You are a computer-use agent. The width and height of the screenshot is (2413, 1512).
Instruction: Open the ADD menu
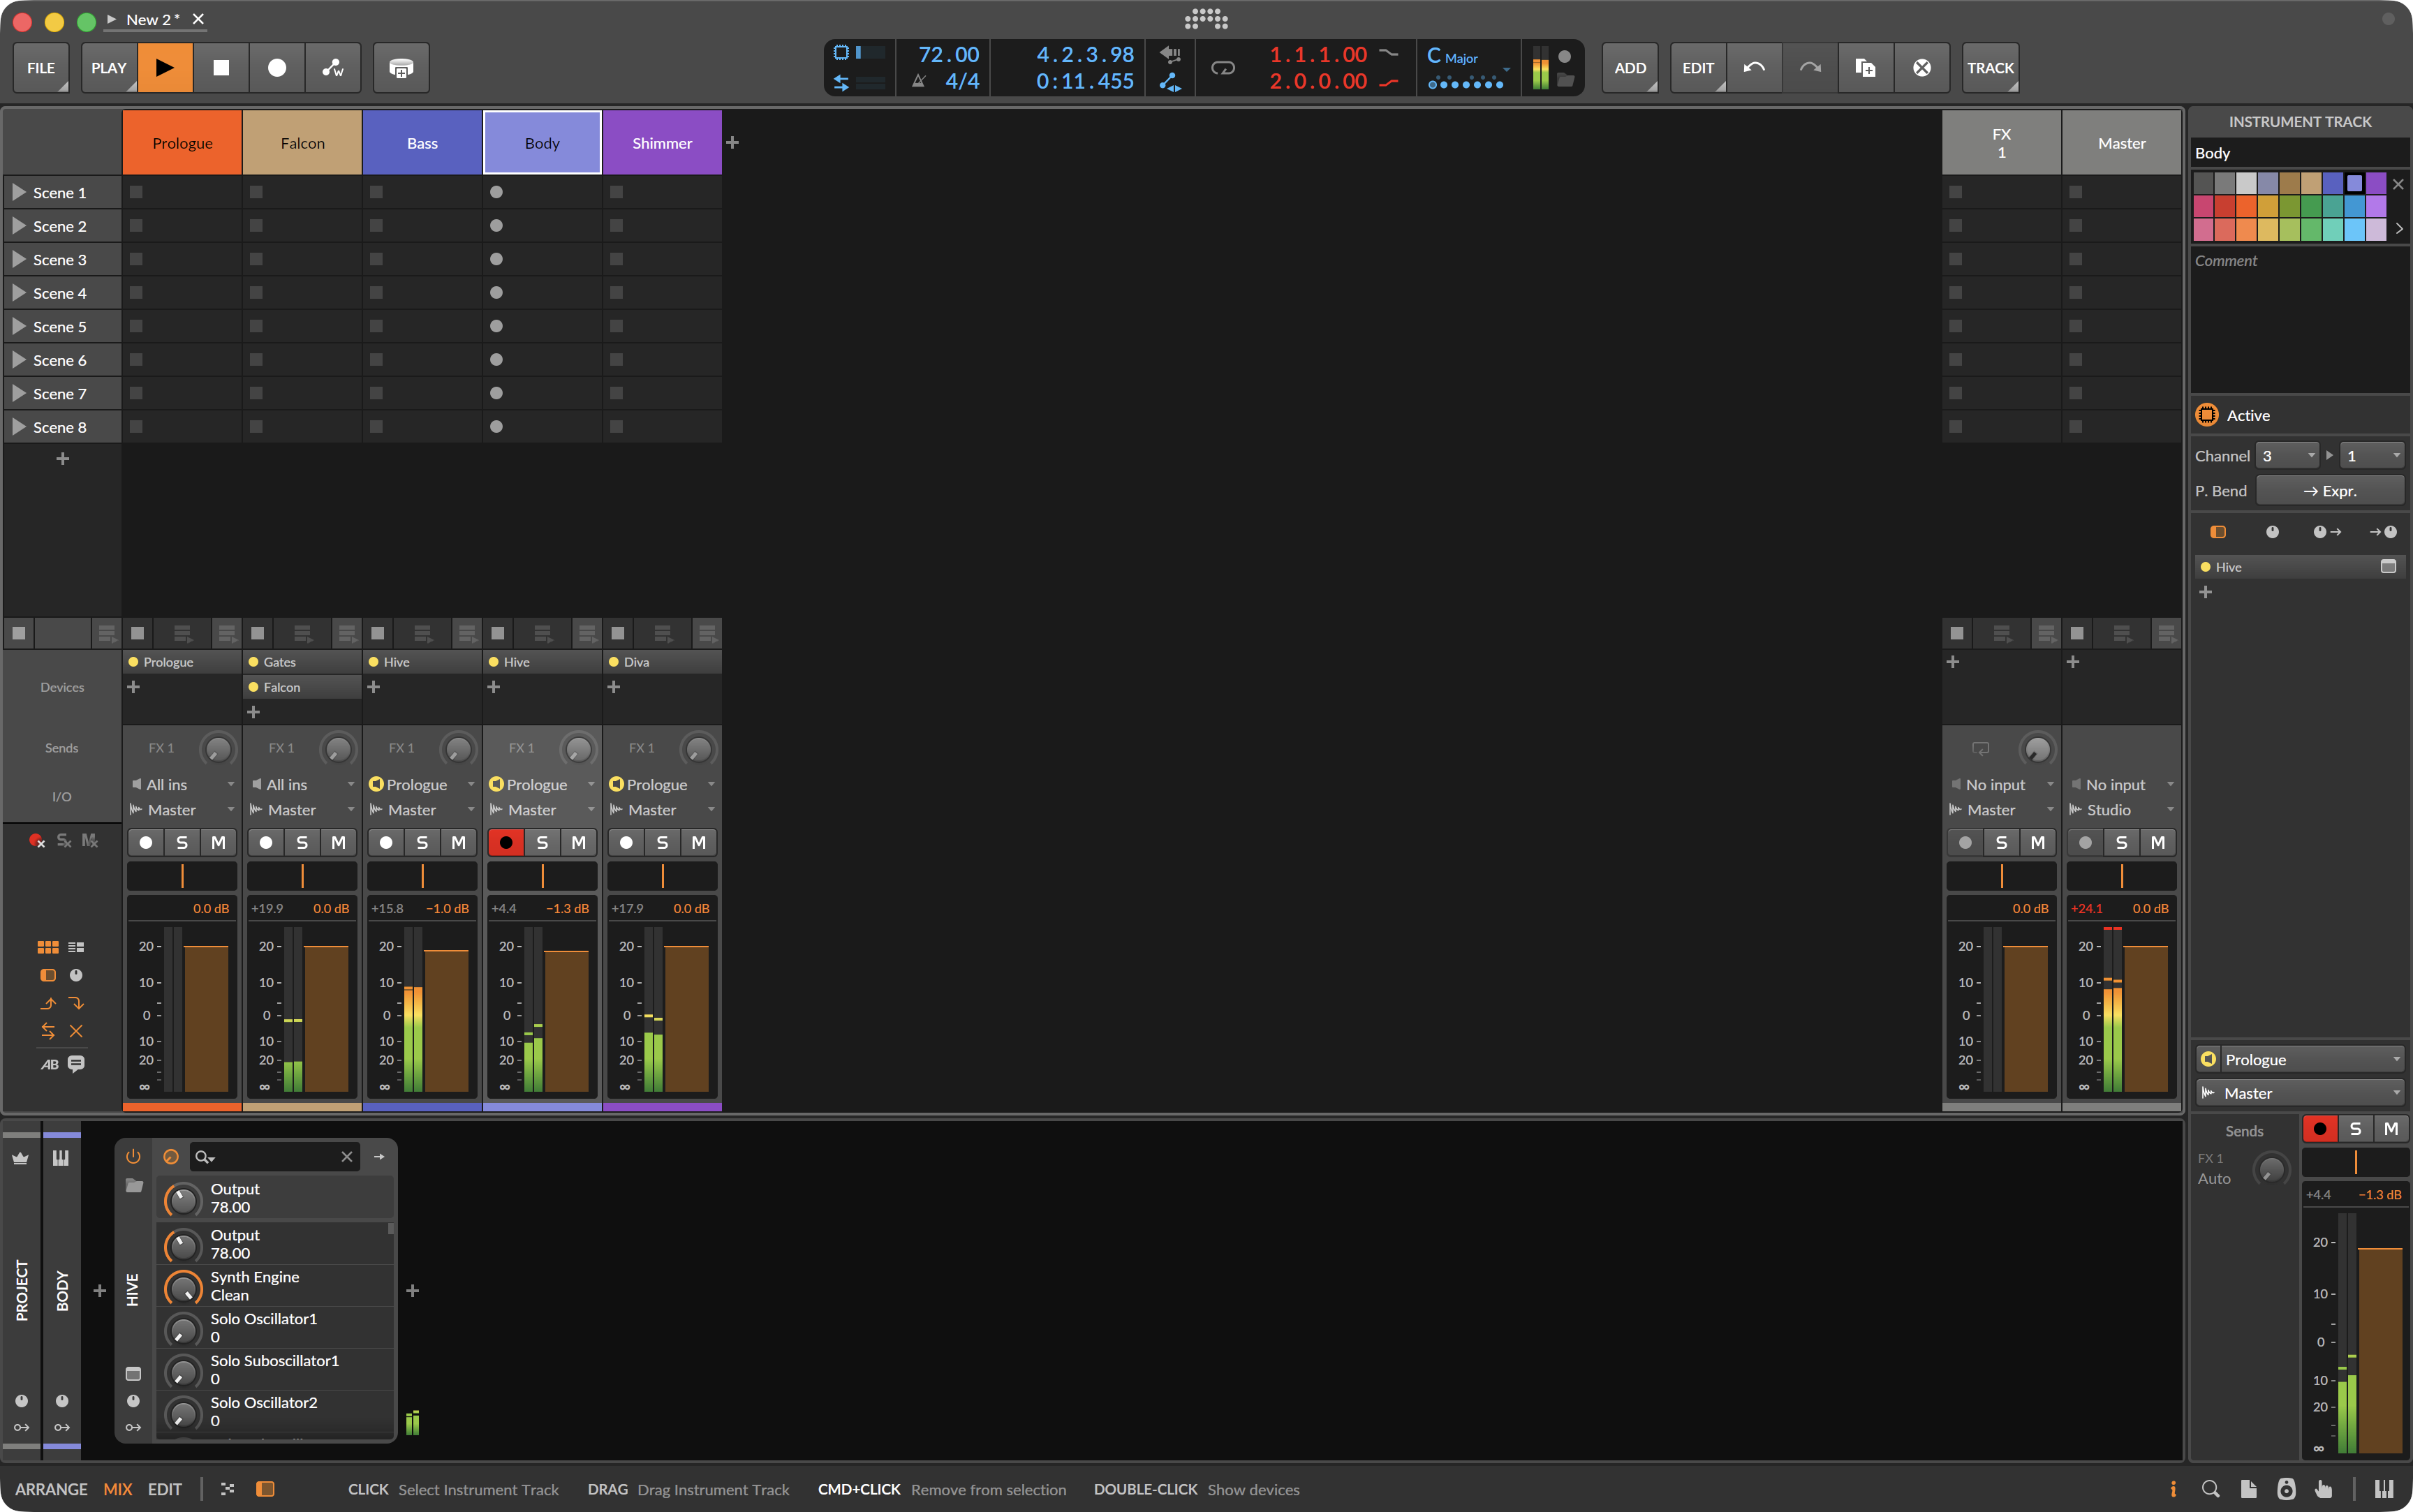pos(1630,68)
